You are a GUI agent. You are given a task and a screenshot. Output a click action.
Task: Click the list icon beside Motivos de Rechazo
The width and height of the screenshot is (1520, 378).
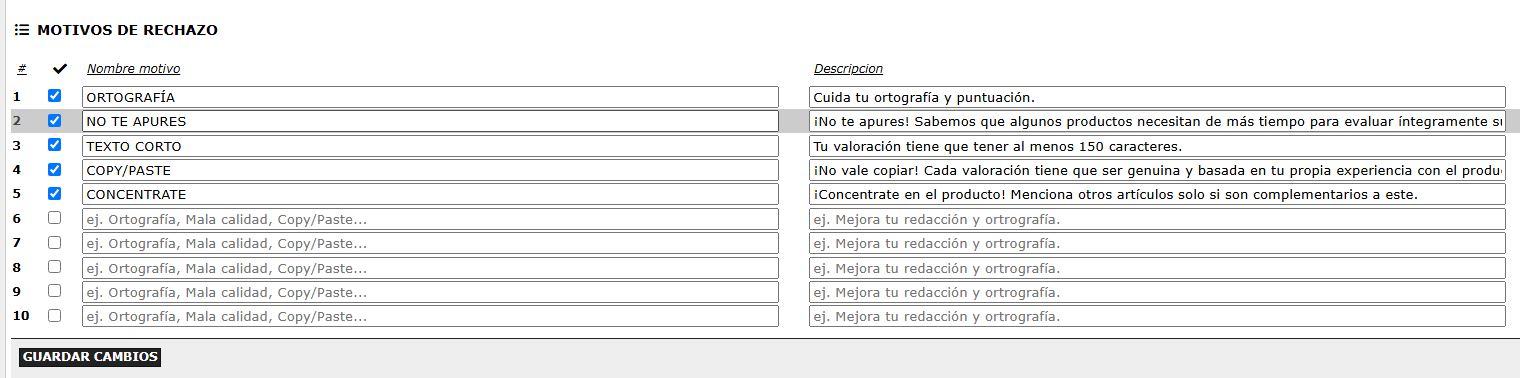pyautogui.click(x=21, y=30)
